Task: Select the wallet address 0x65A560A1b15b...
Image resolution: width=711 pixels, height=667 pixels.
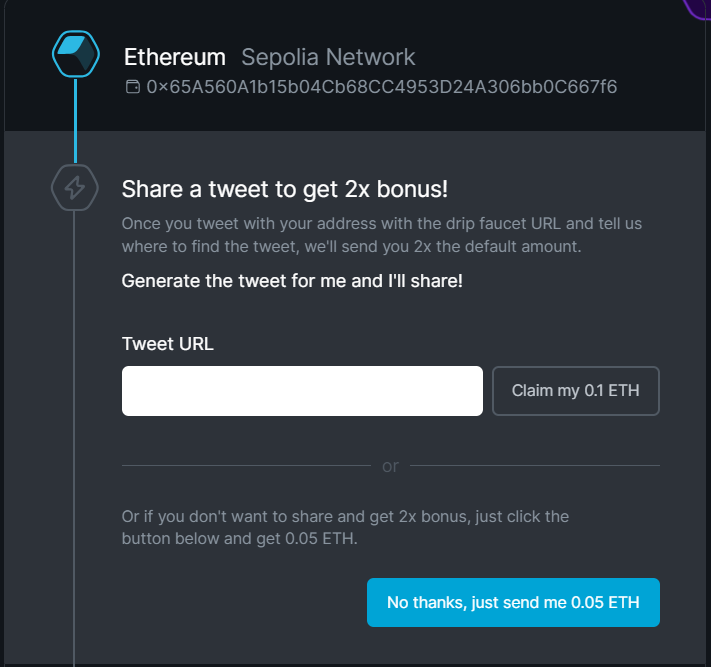Action: pyautogui.click(x=381, y=87)
